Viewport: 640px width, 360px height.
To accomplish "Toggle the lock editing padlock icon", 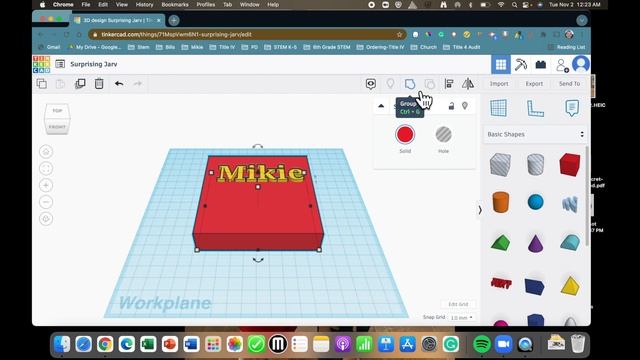I will (x=451, y=106).
